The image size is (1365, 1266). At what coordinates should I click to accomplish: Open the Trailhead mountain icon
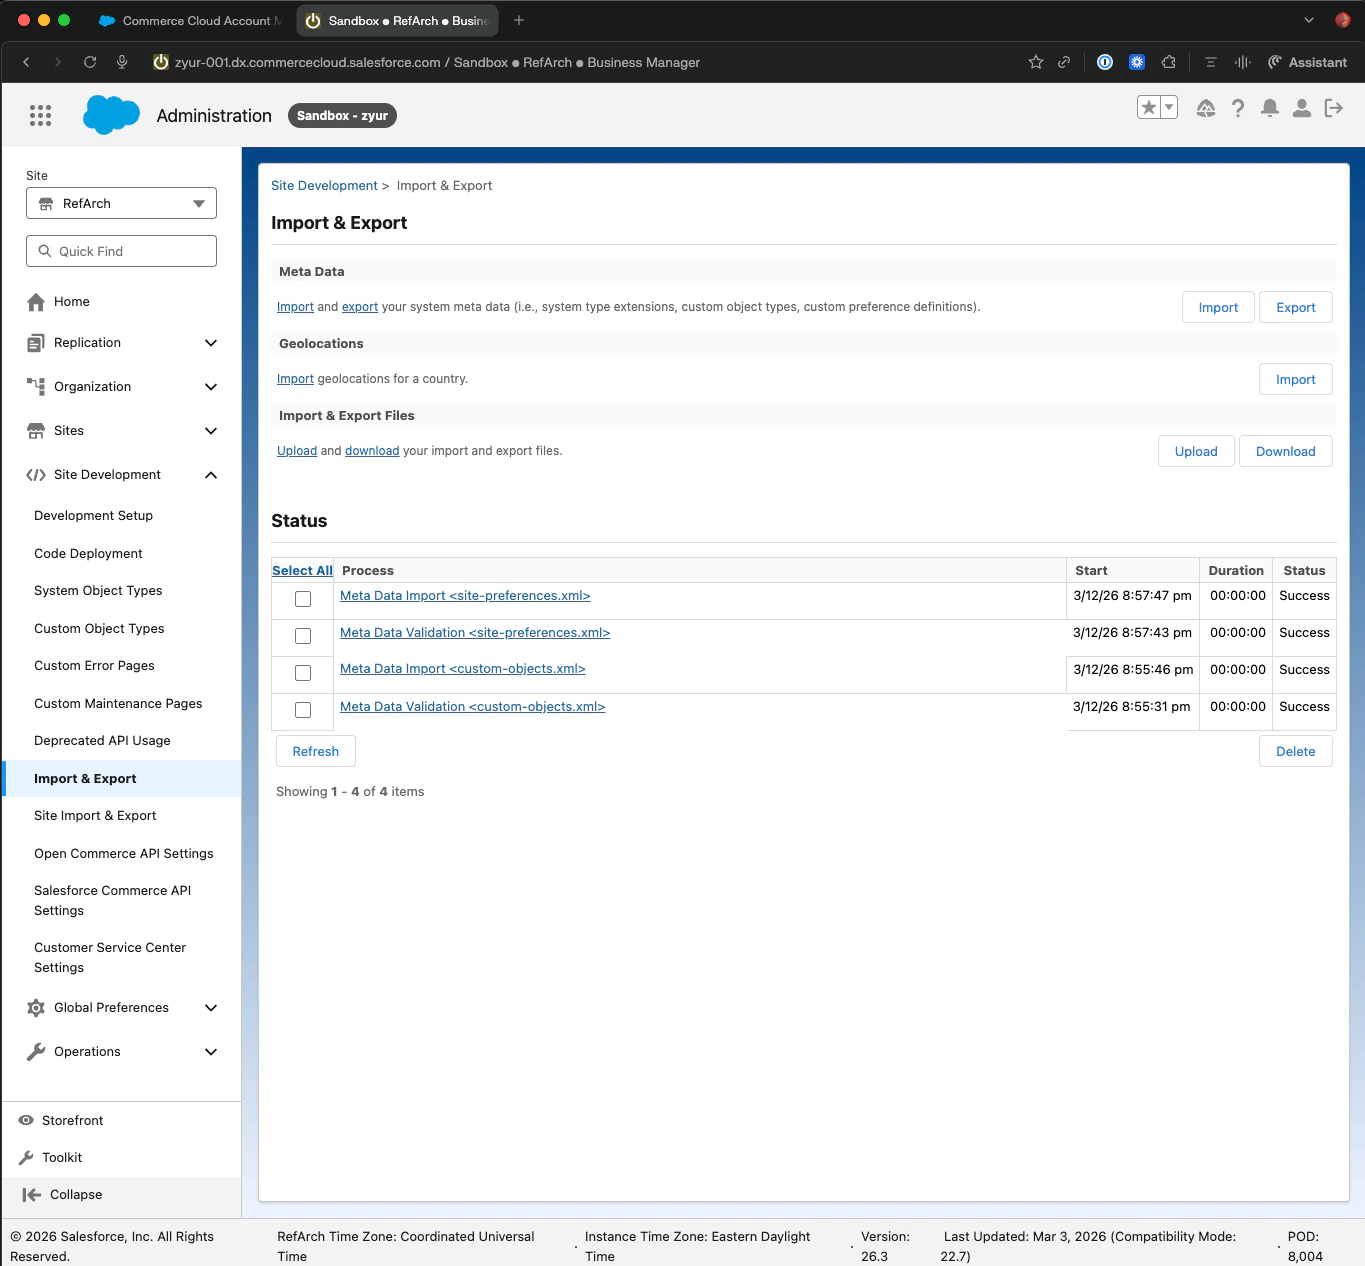coord(1206,108)
